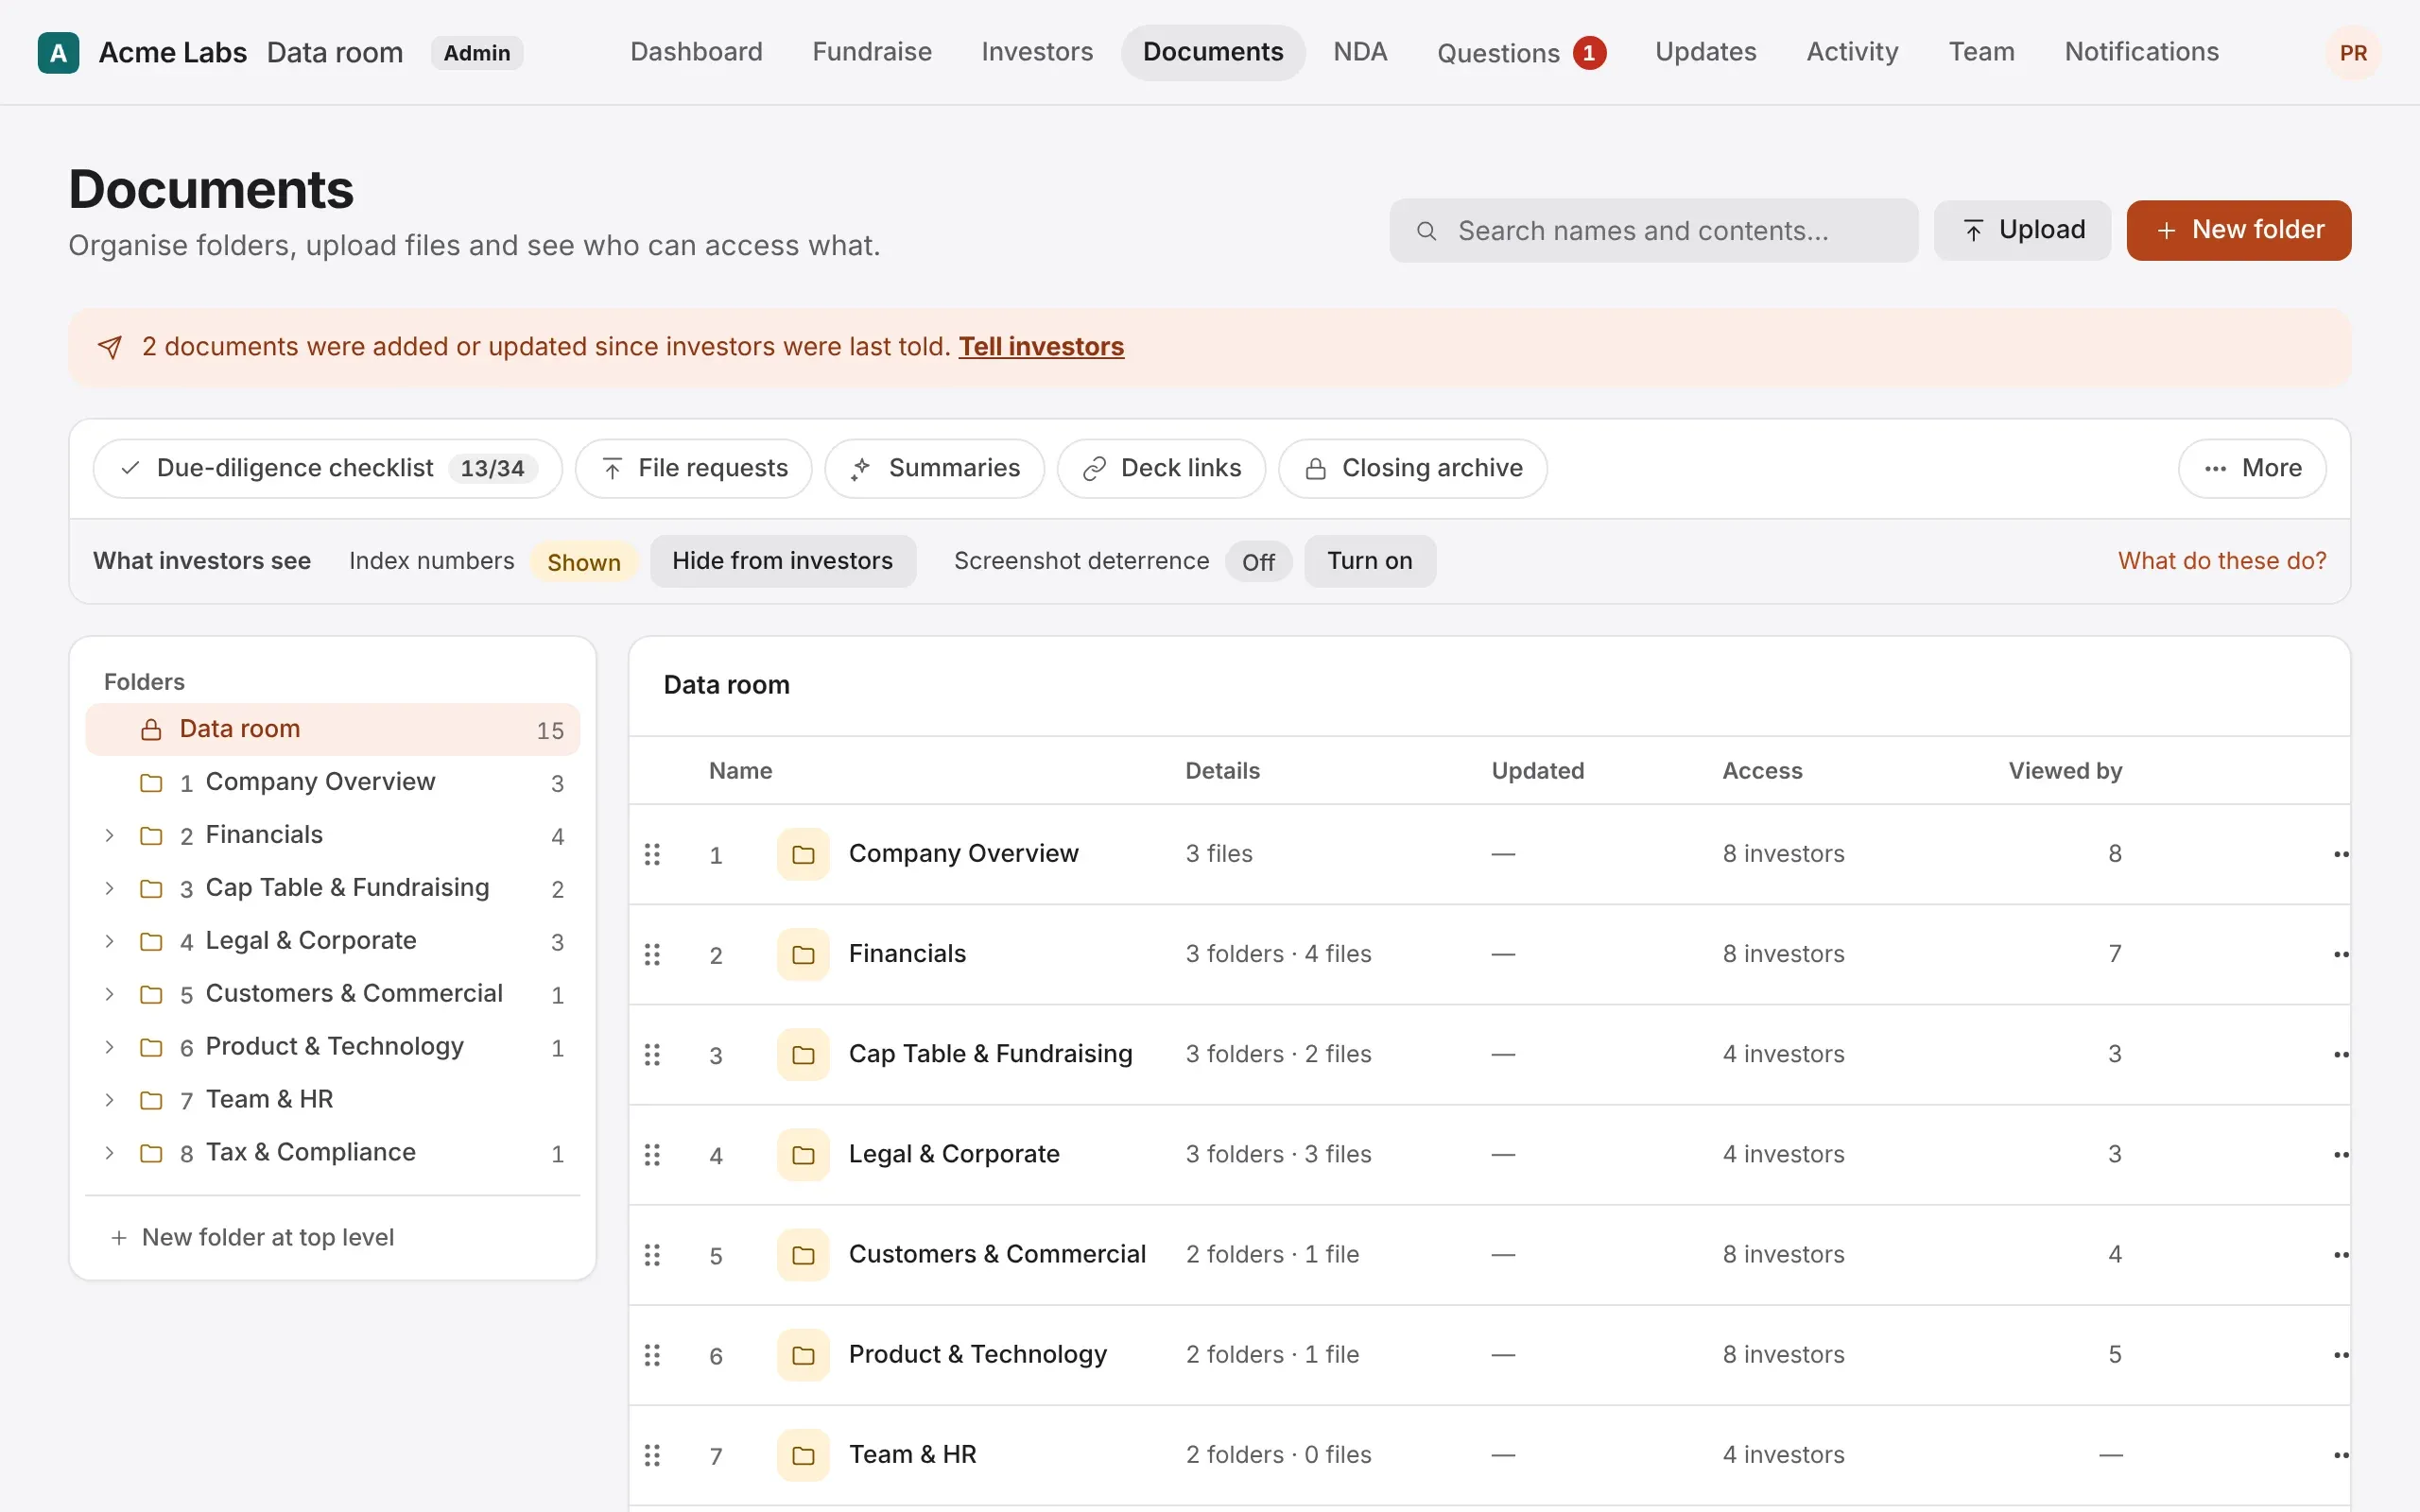
Task: Click the paper plane icon in the banner
Action: point(110,347)
